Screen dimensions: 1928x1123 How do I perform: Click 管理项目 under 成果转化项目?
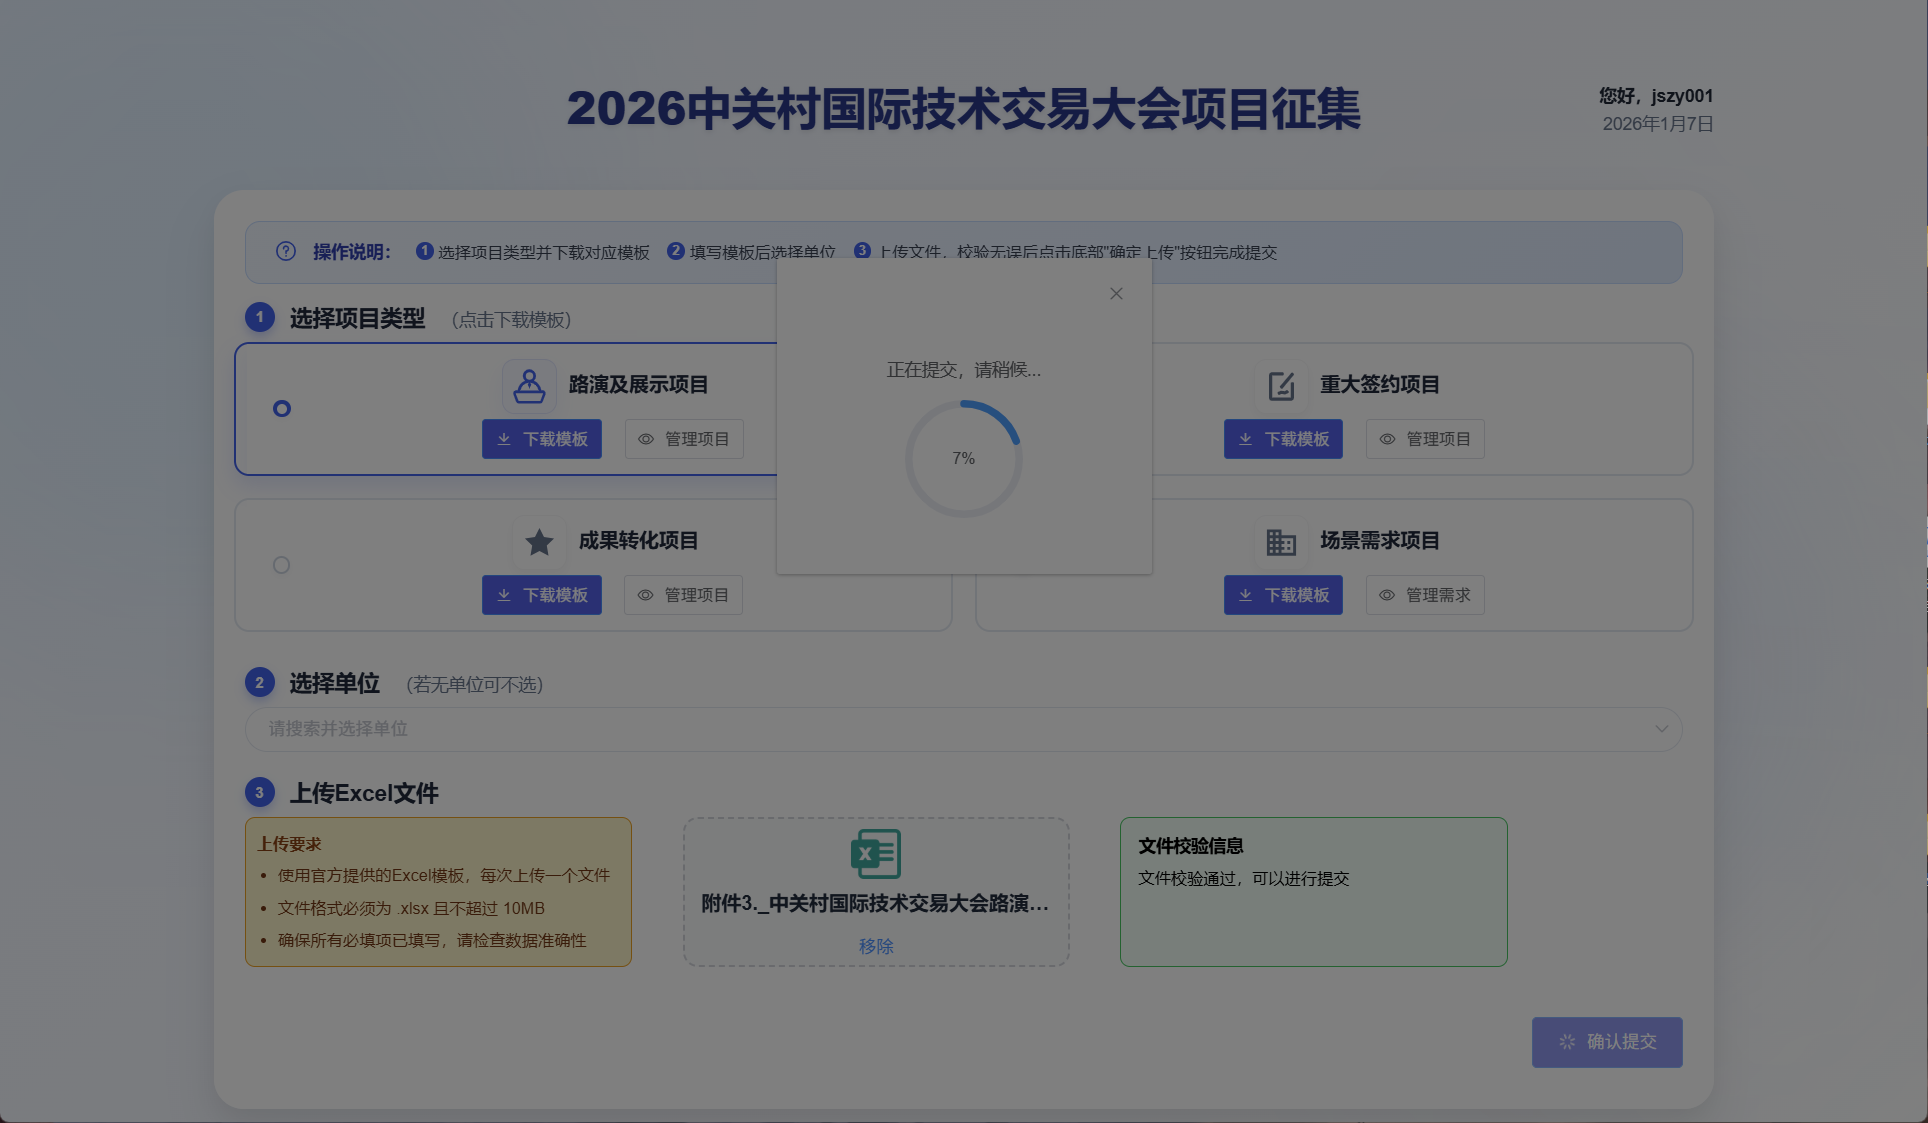[x=684, y=595]
